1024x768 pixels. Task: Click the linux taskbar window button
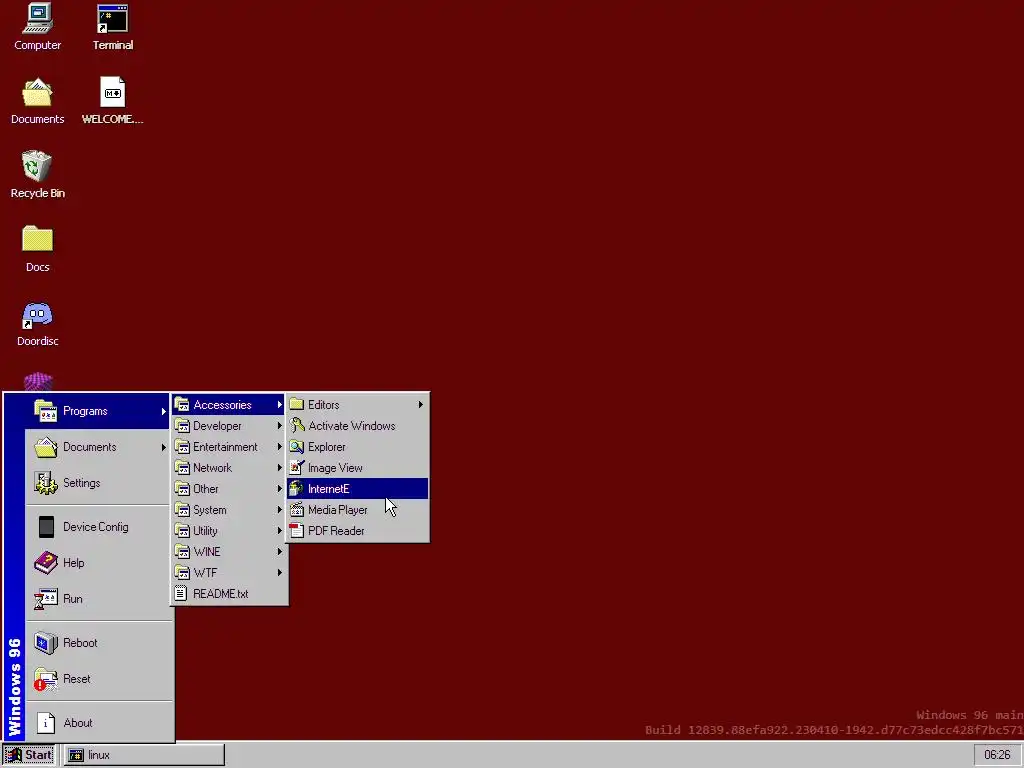[x=144, y=755]
